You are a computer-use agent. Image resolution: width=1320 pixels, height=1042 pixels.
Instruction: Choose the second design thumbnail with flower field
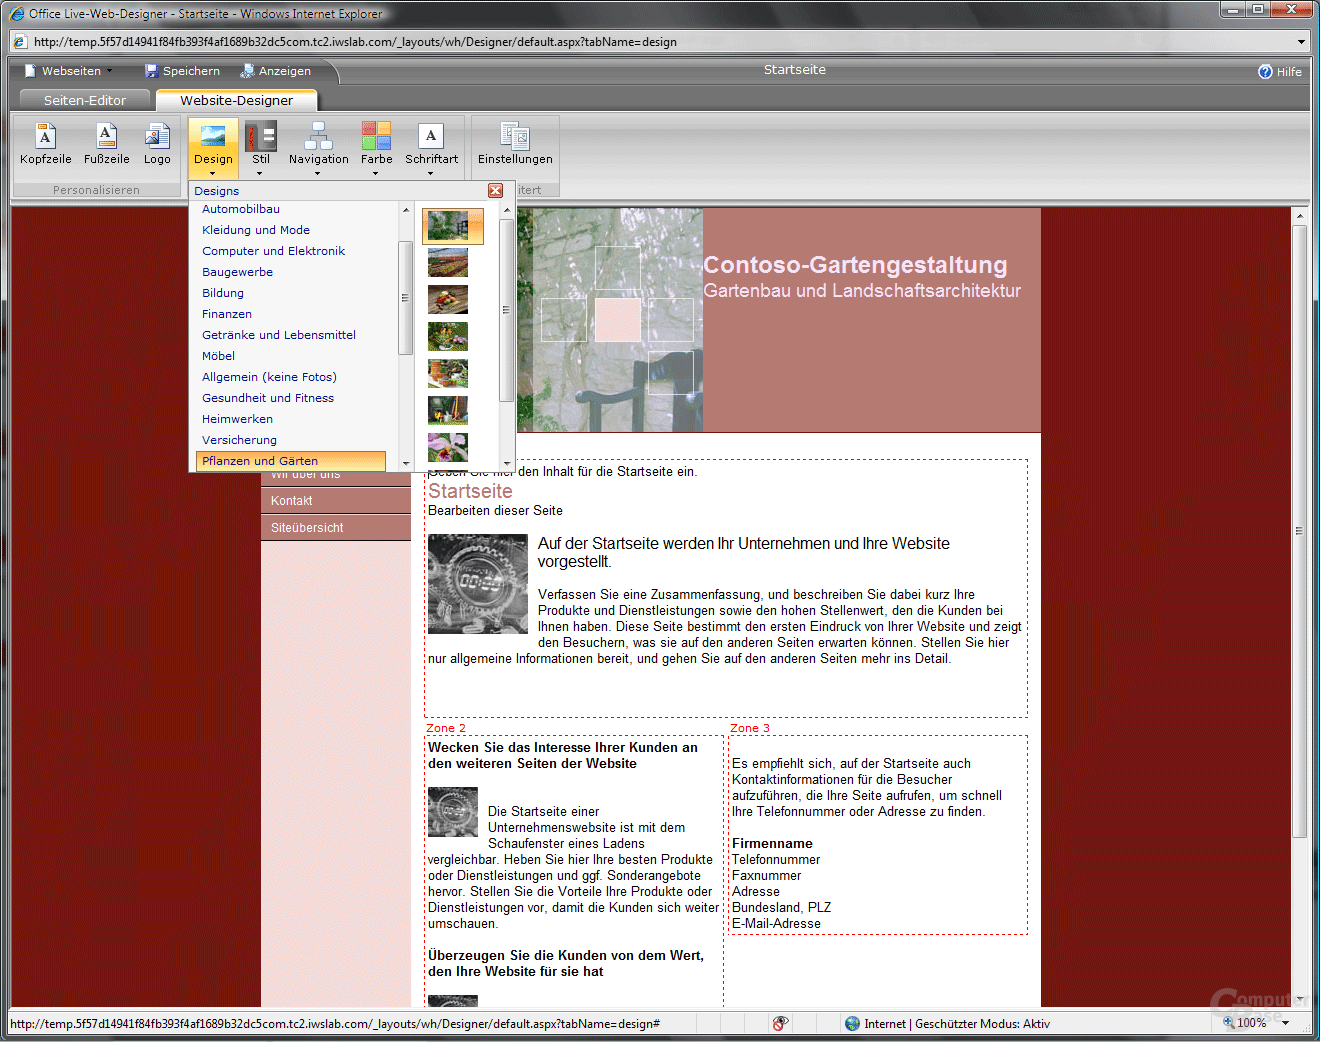(x=448, y=263)
